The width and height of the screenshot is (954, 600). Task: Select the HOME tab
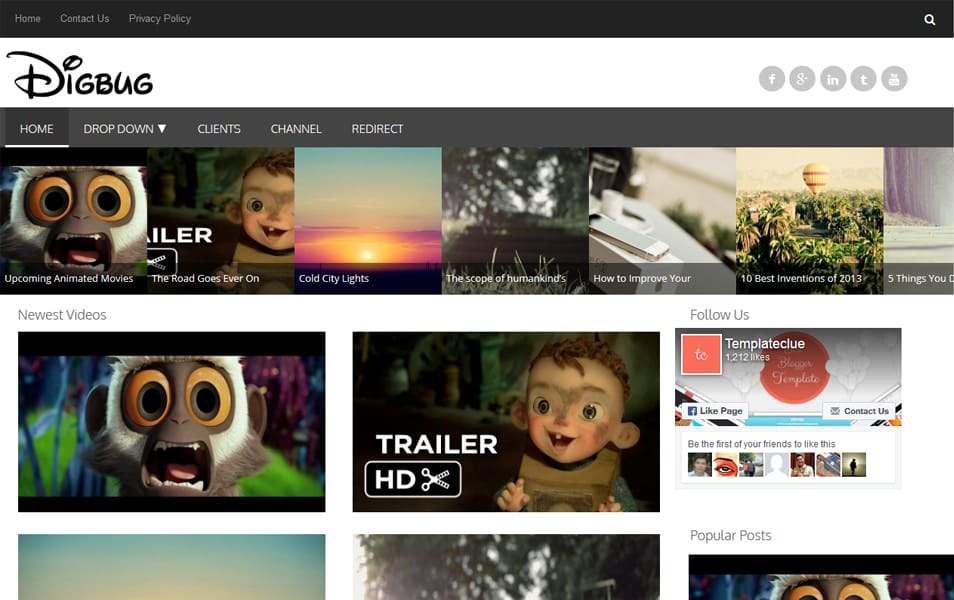[x=36, y=128]
